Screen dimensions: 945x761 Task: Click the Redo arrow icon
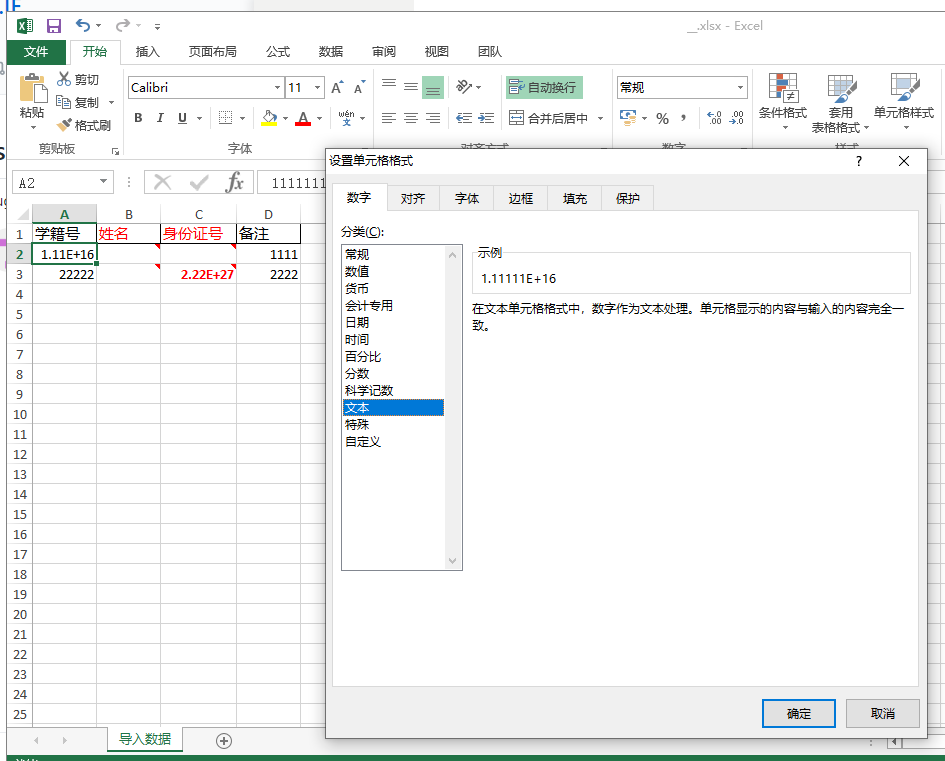123,25
